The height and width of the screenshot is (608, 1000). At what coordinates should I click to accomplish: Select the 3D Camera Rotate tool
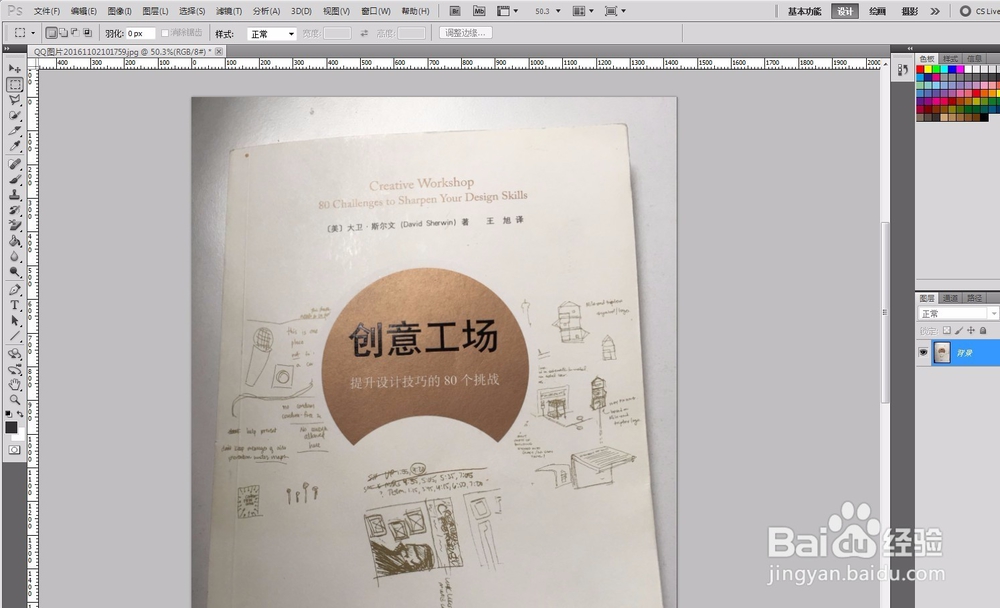(x=14, y=369)
